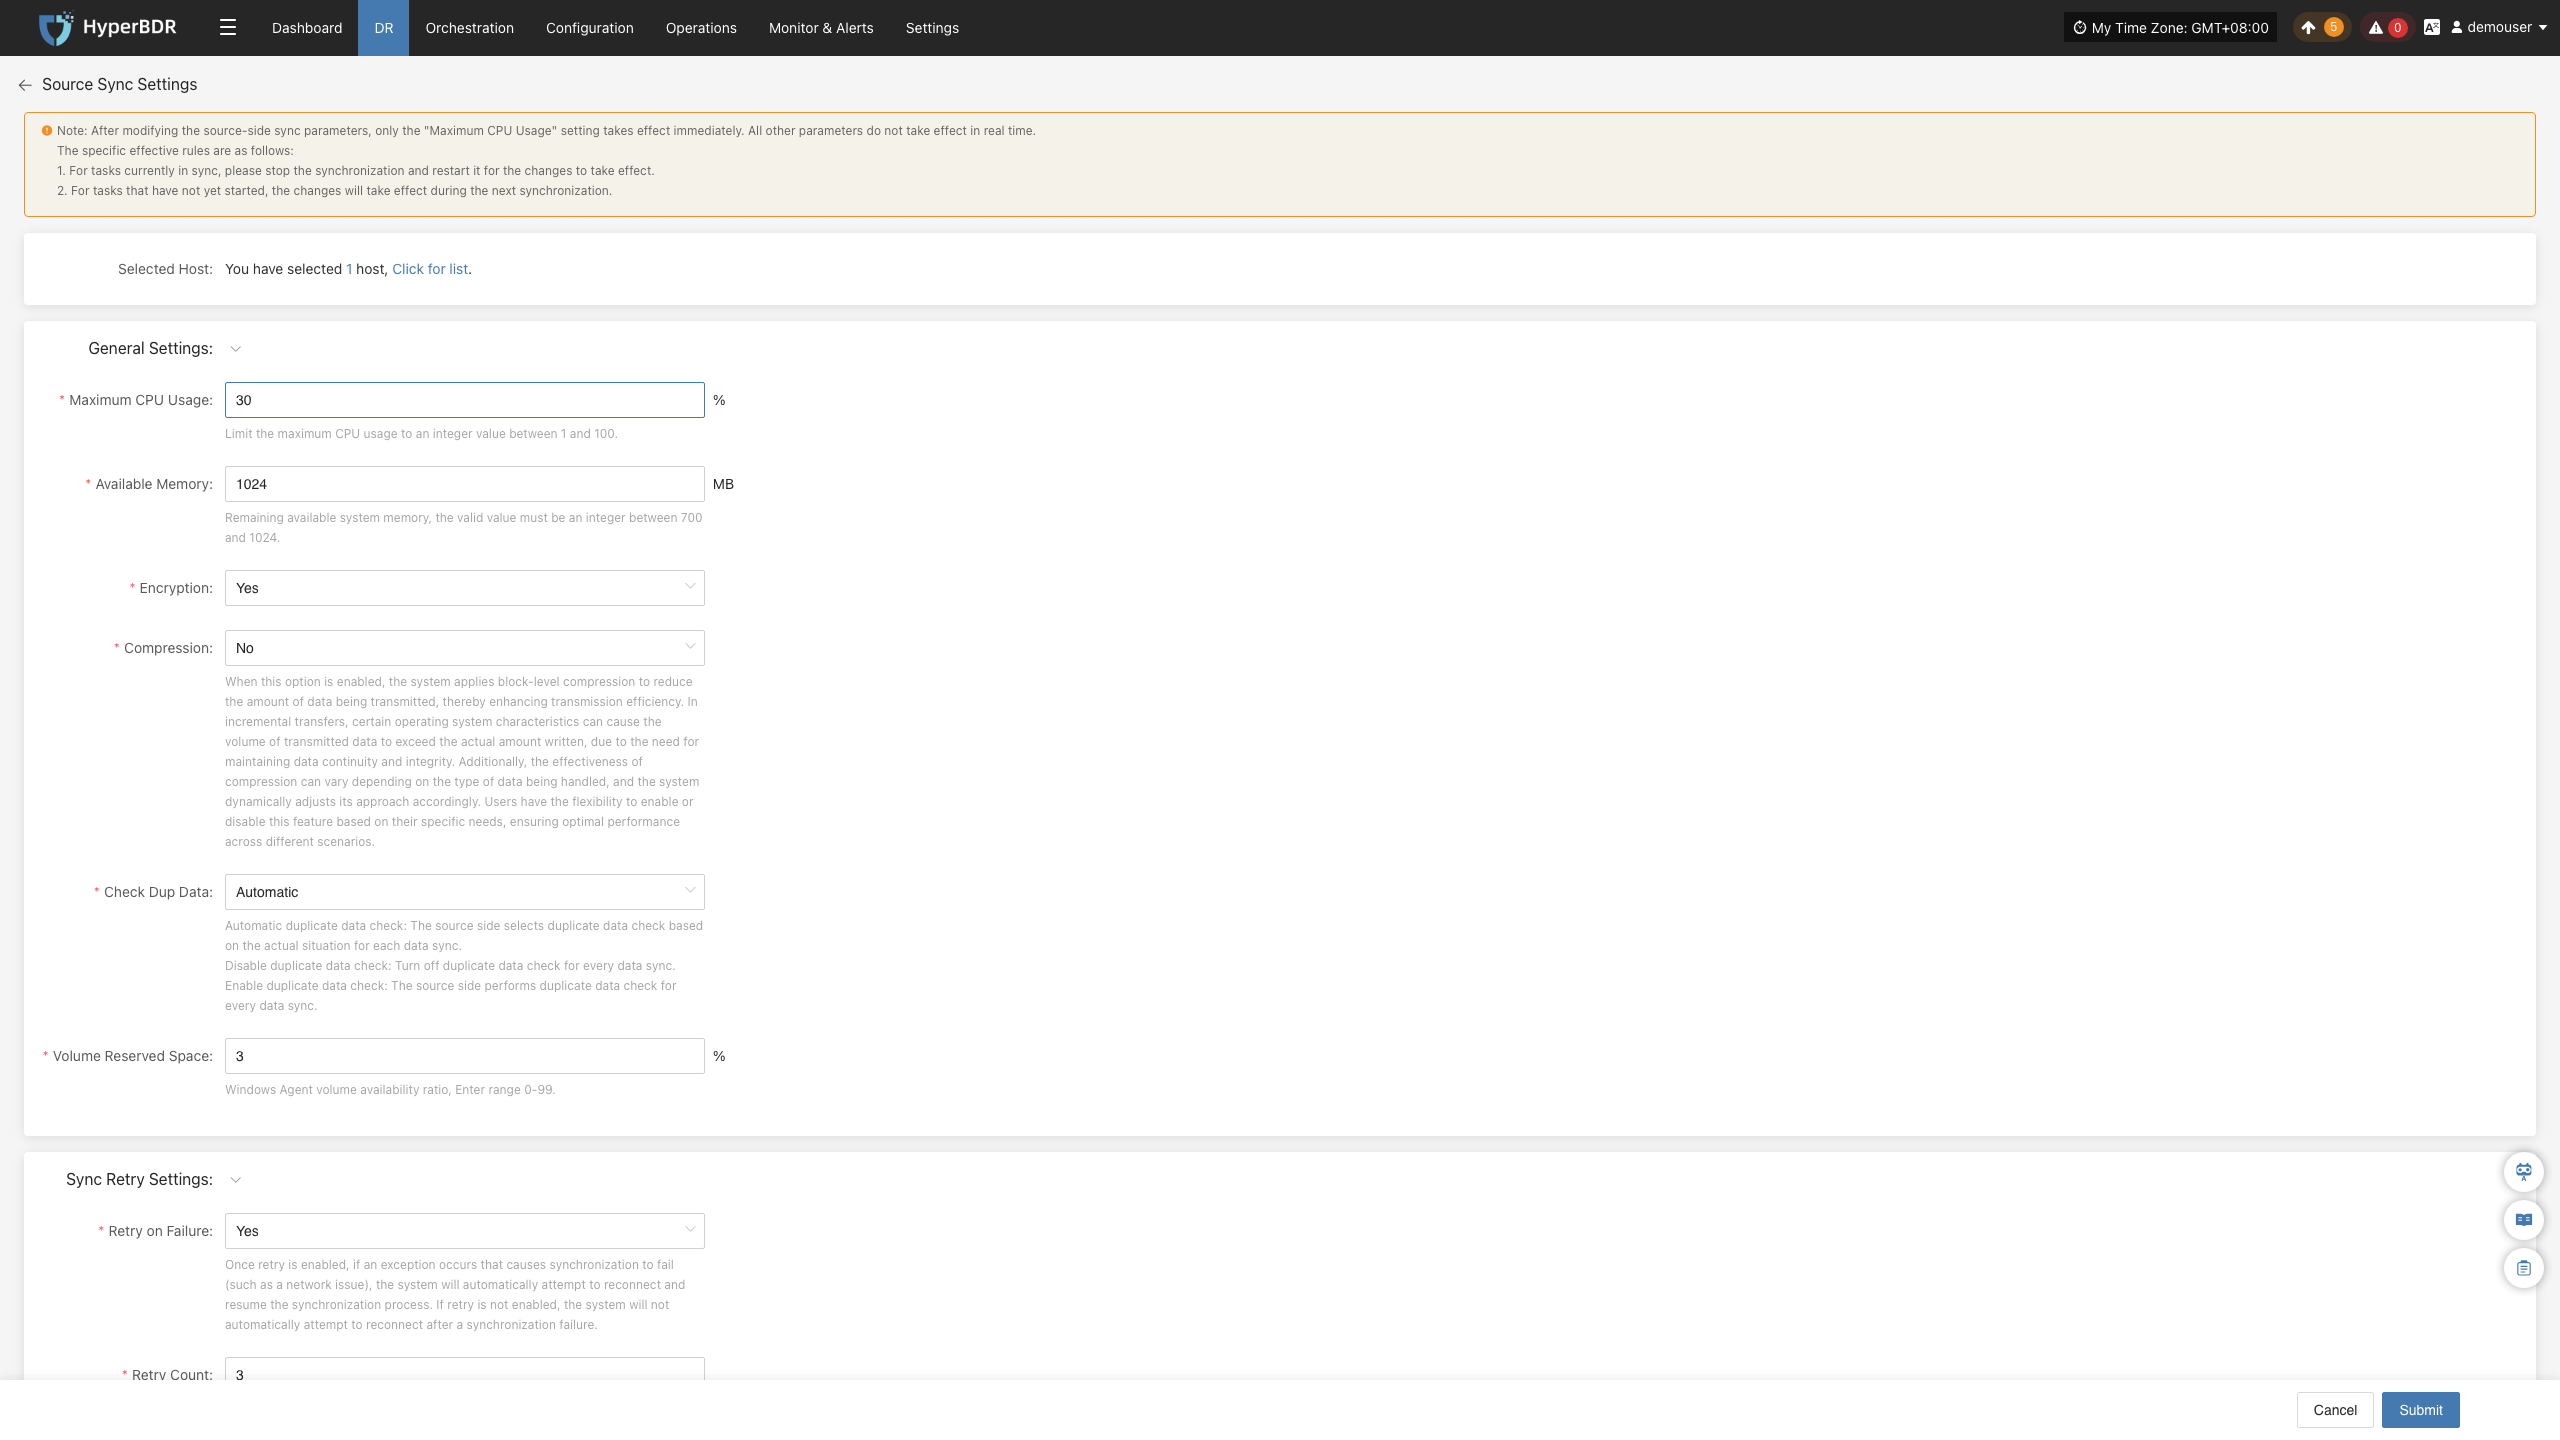This screenshot has height=1440, width=2560.
Task: Click the My Time Zone clock indicator
Action: point(2170,28)
